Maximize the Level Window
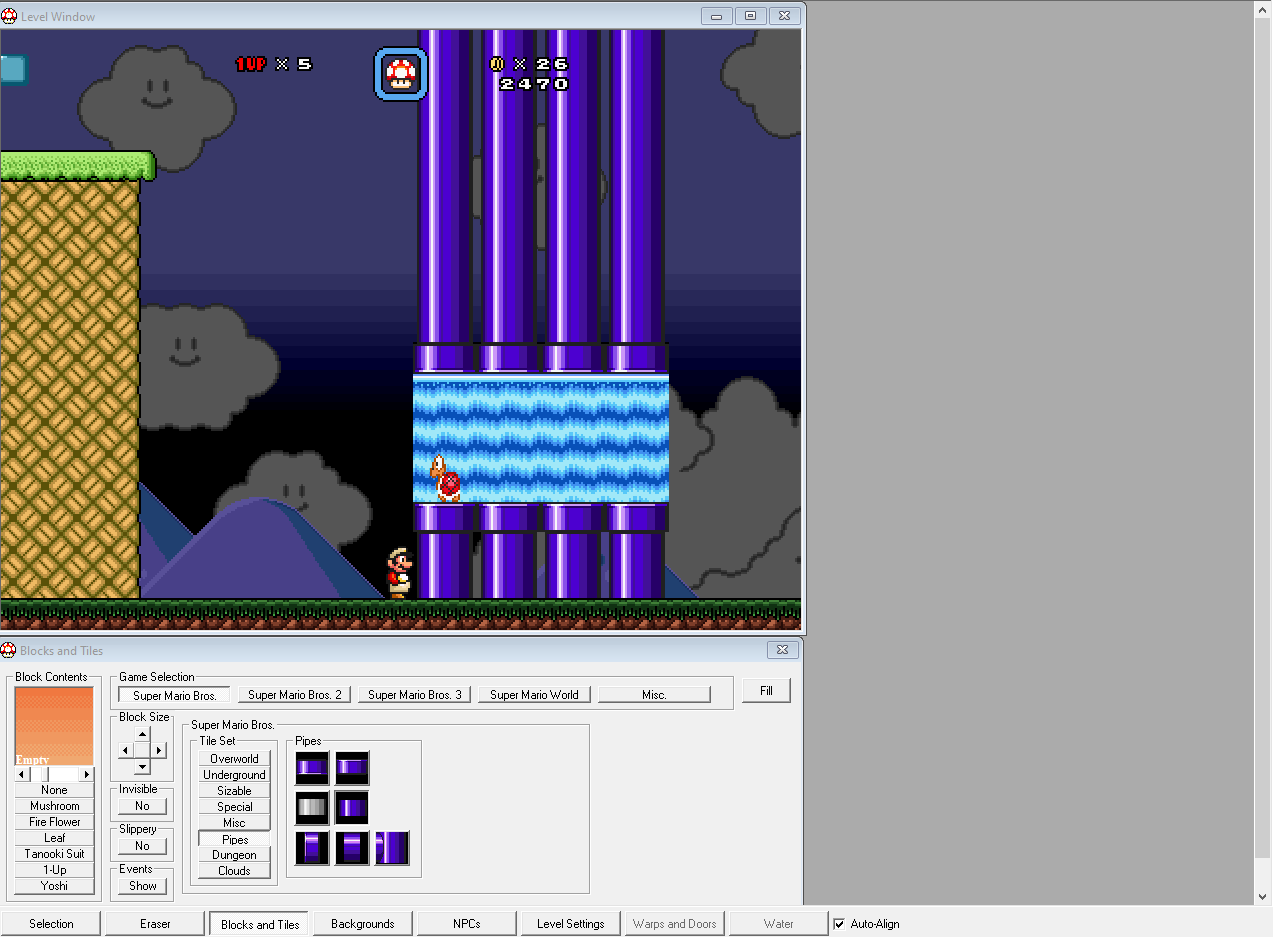 750,16
